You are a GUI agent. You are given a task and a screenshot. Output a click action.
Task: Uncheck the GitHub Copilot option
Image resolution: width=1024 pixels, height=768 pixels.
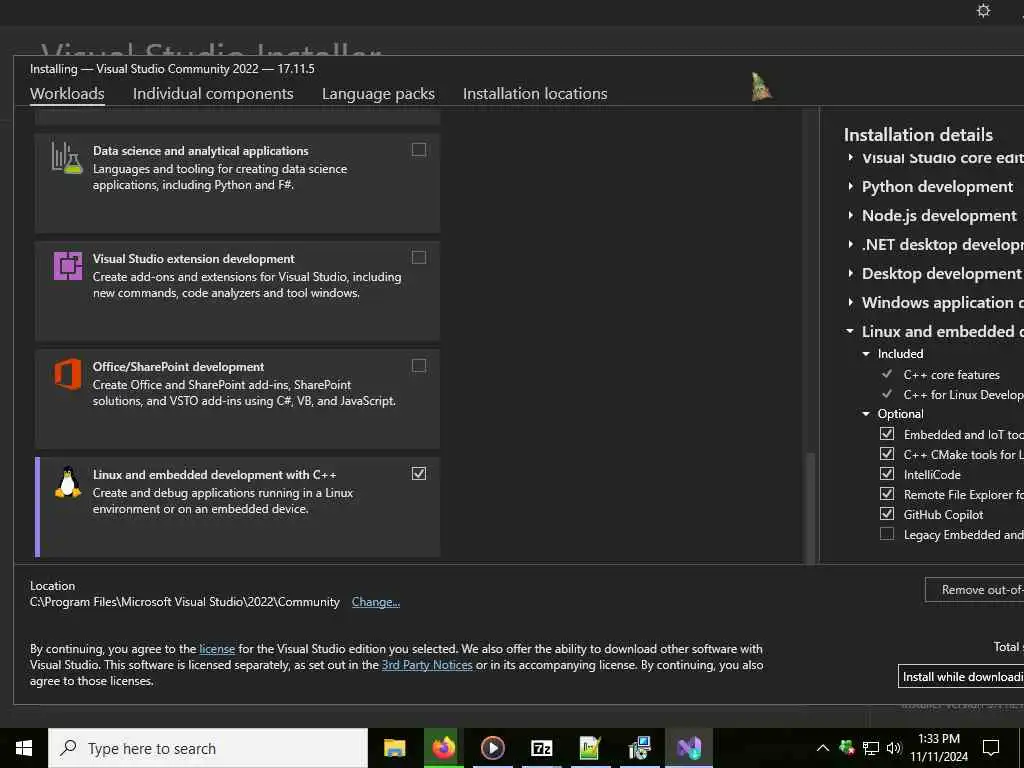[x=887, y=514]
